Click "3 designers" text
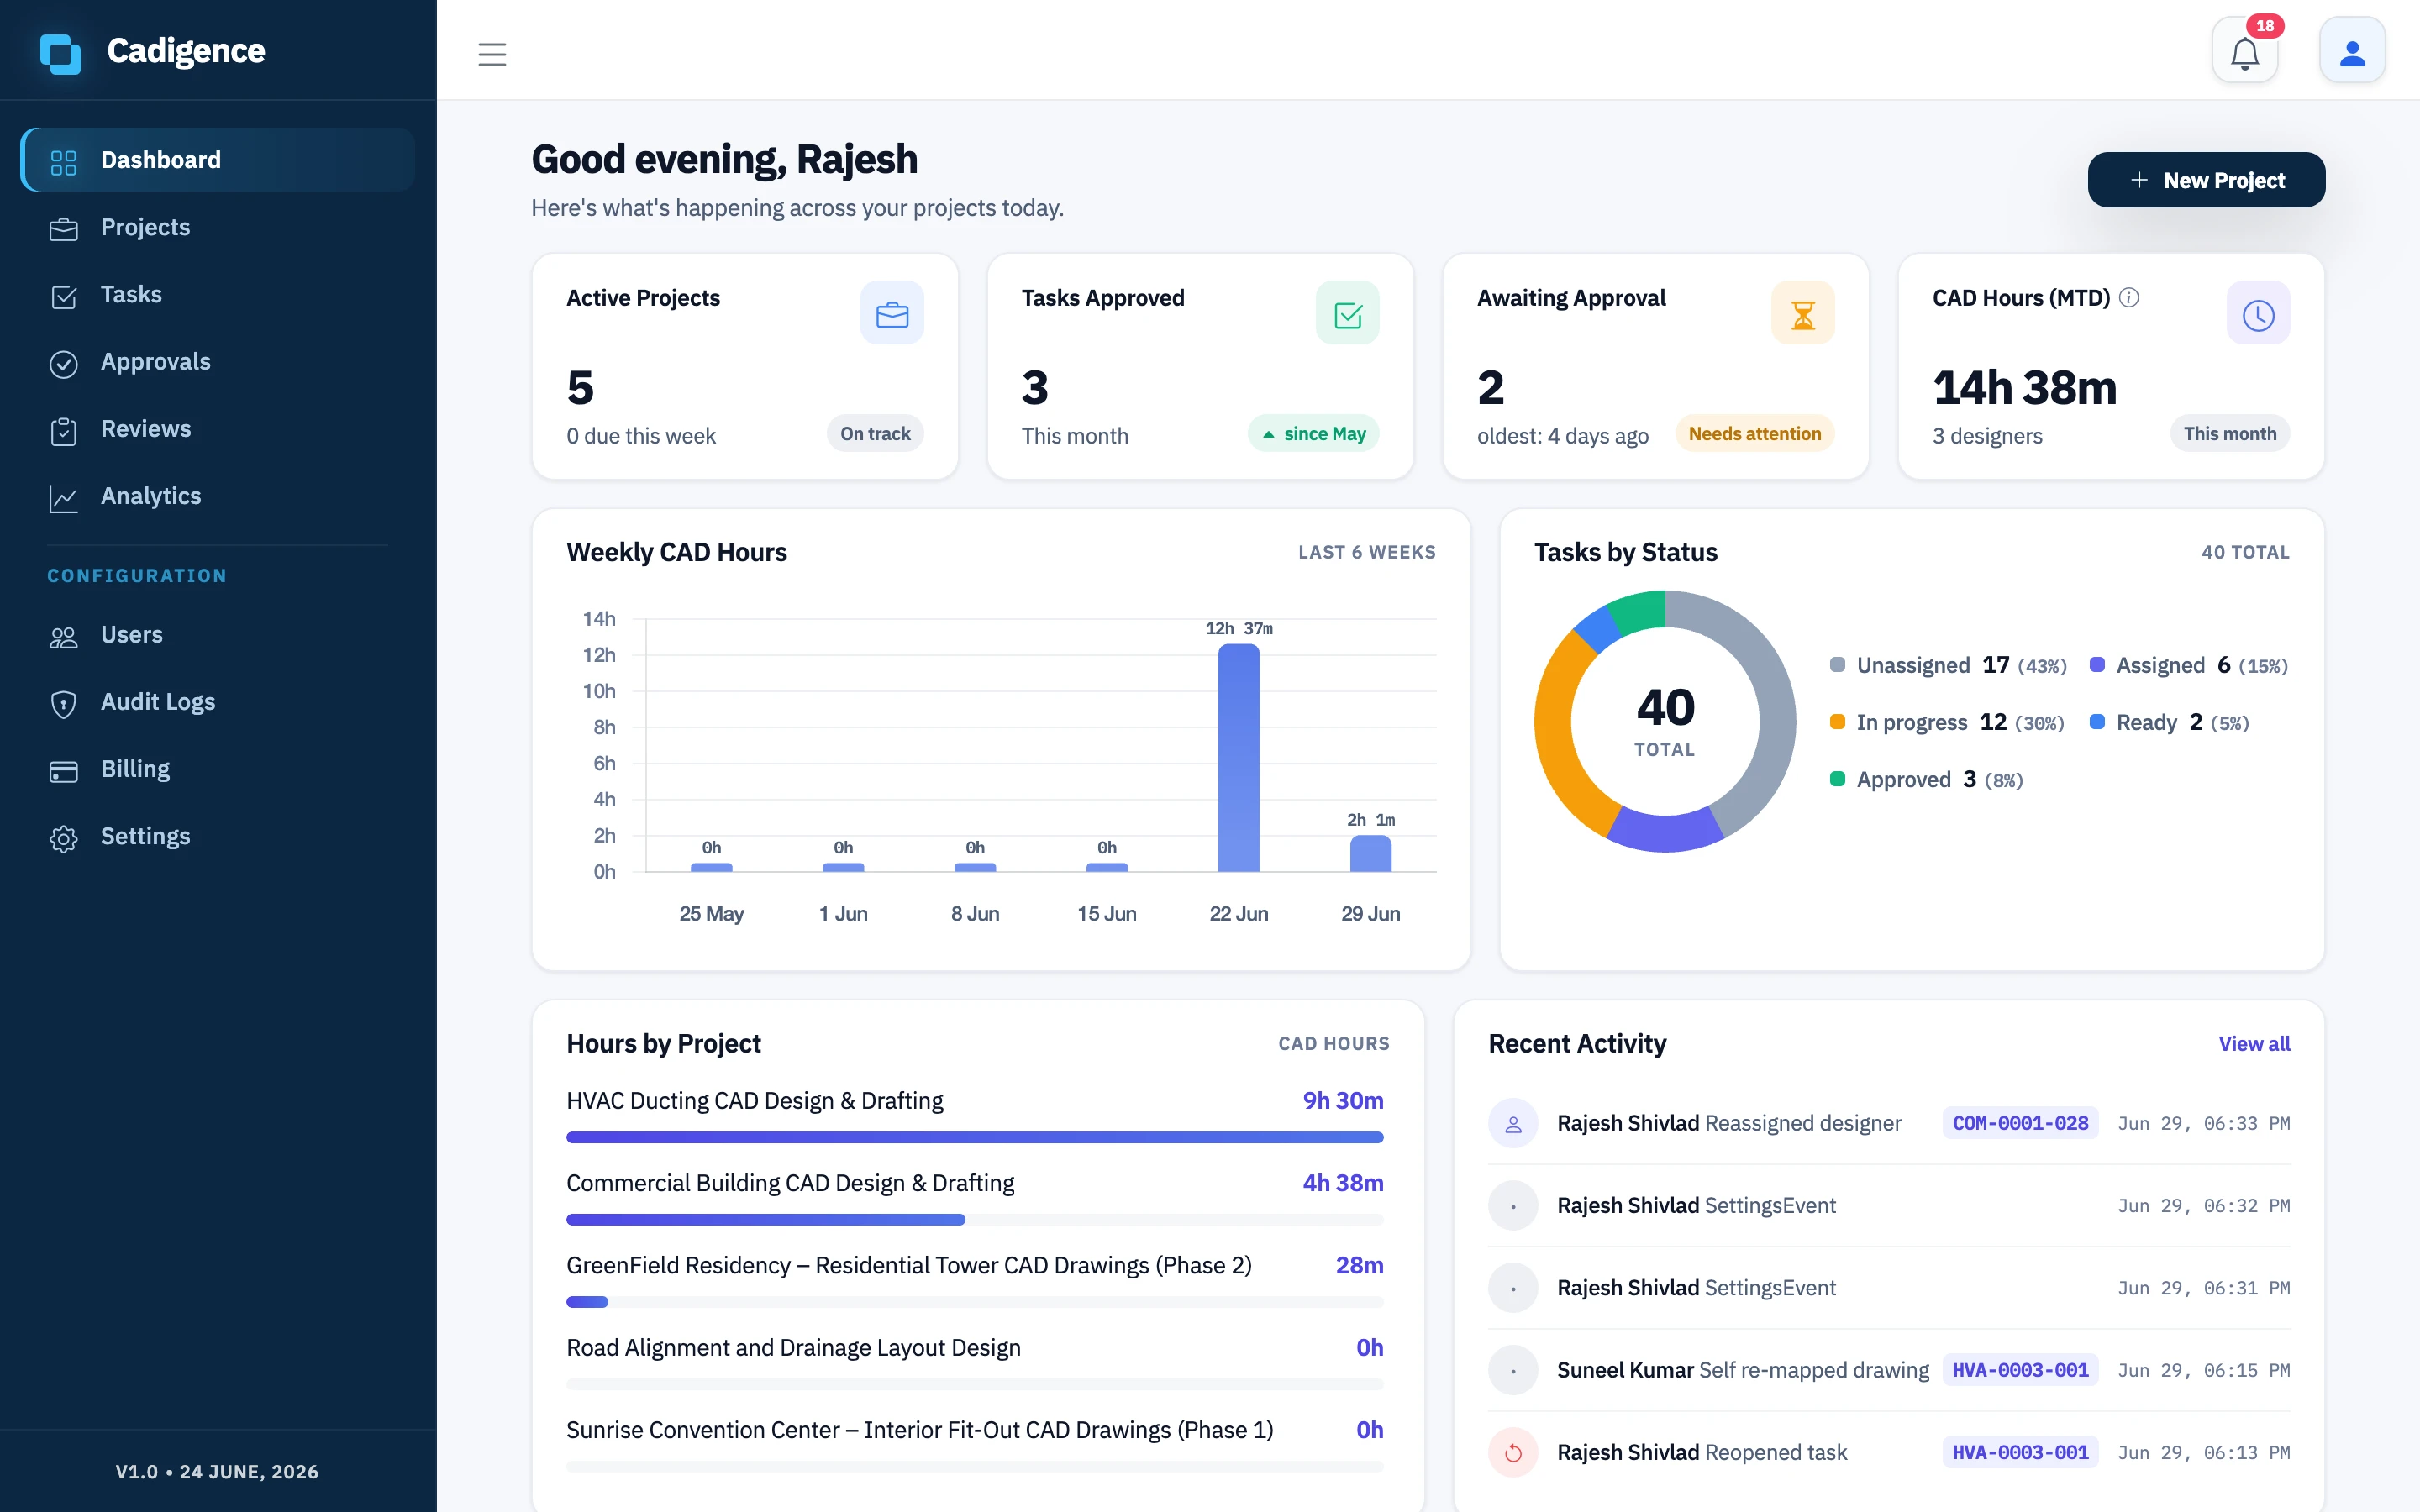This screenshot has width=2420, height=1512. click(x=1987, y=436)
